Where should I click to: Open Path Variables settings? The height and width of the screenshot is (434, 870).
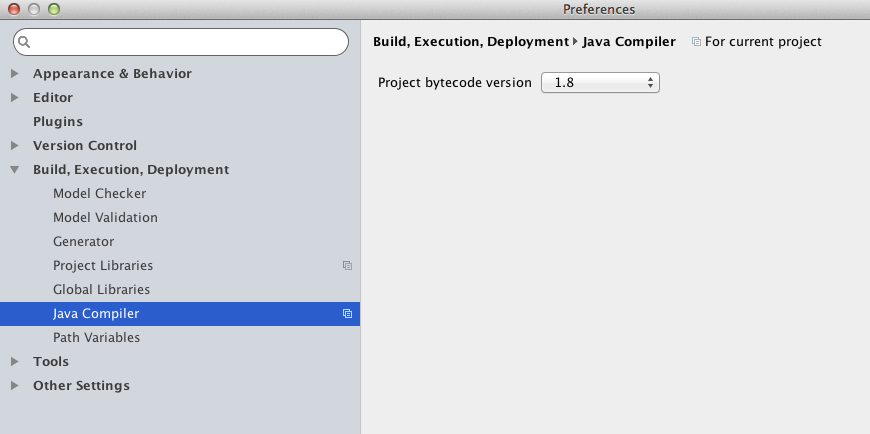pos(97,337)
